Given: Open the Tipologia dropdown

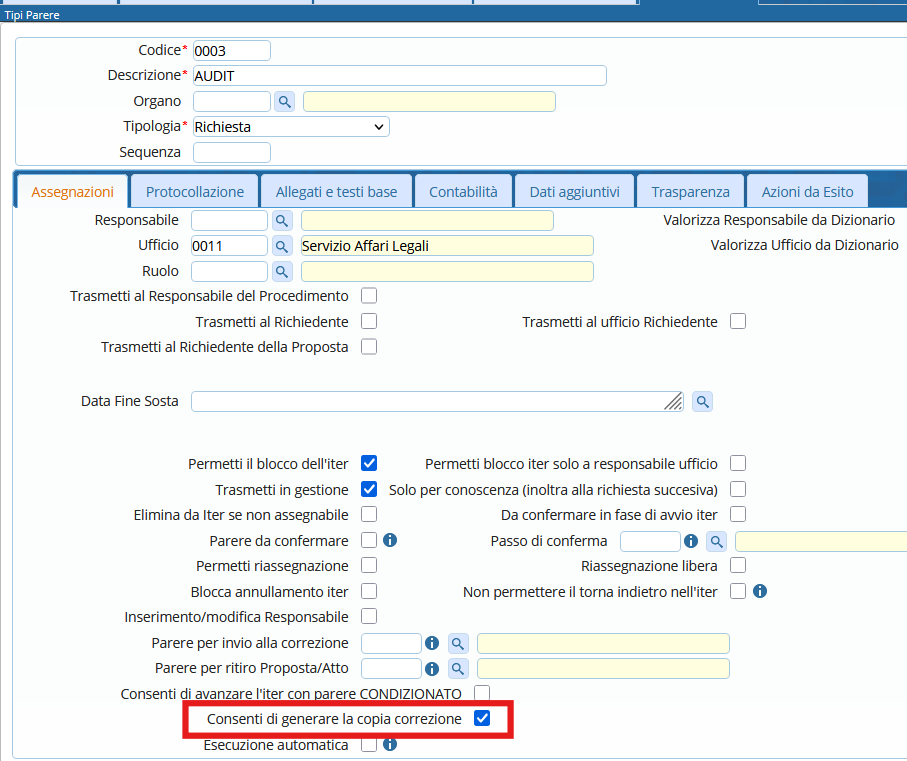Looking at the screenshot, I should [x=290, y=127].
